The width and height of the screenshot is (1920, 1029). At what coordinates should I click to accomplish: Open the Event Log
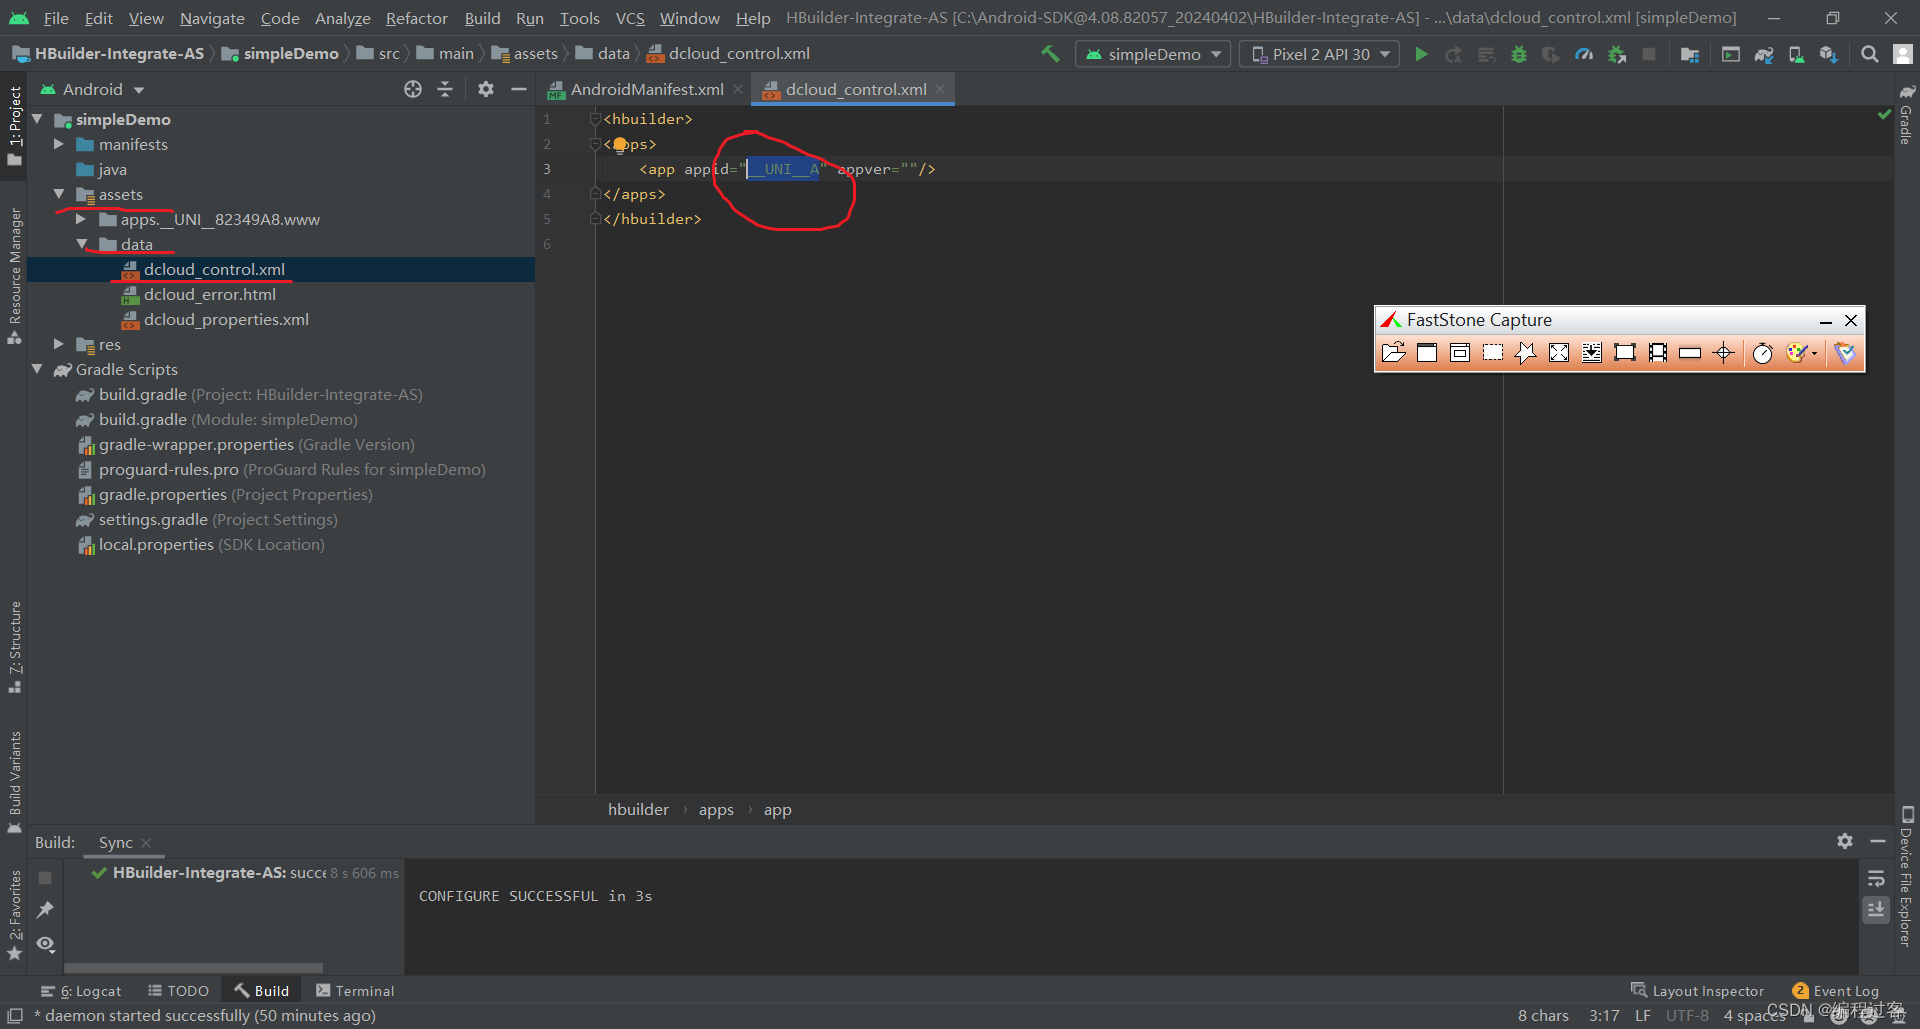(1836, 991)
